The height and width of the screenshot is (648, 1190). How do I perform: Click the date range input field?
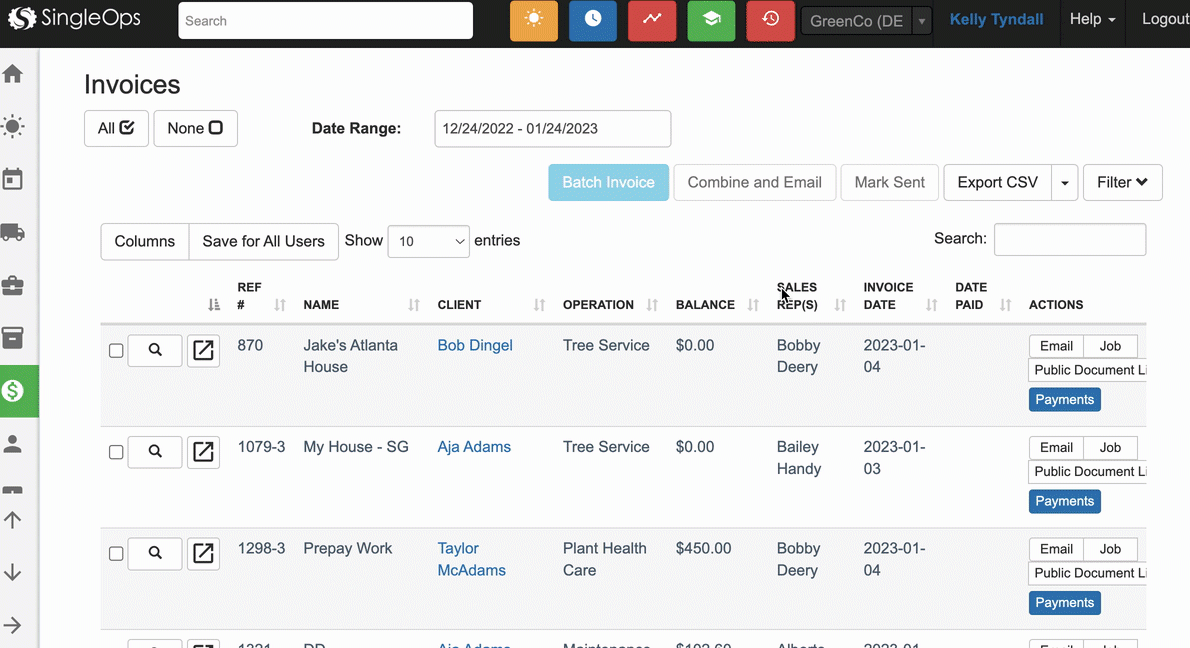[552, 129]
